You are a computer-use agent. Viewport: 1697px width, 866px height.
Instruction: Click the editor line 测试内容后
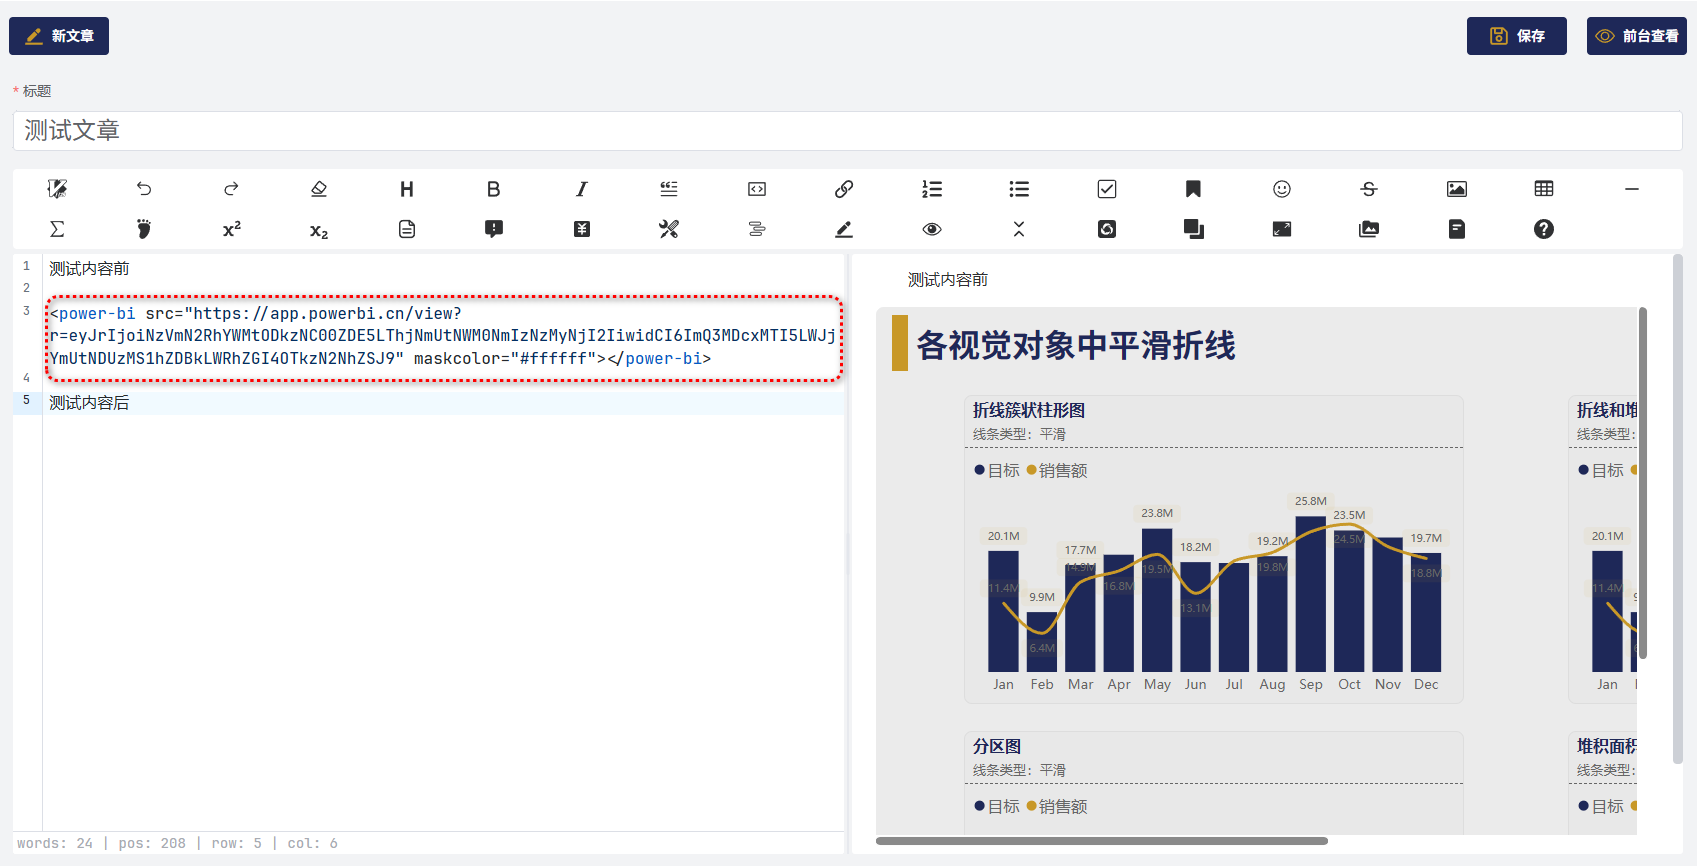click(89, 402)
